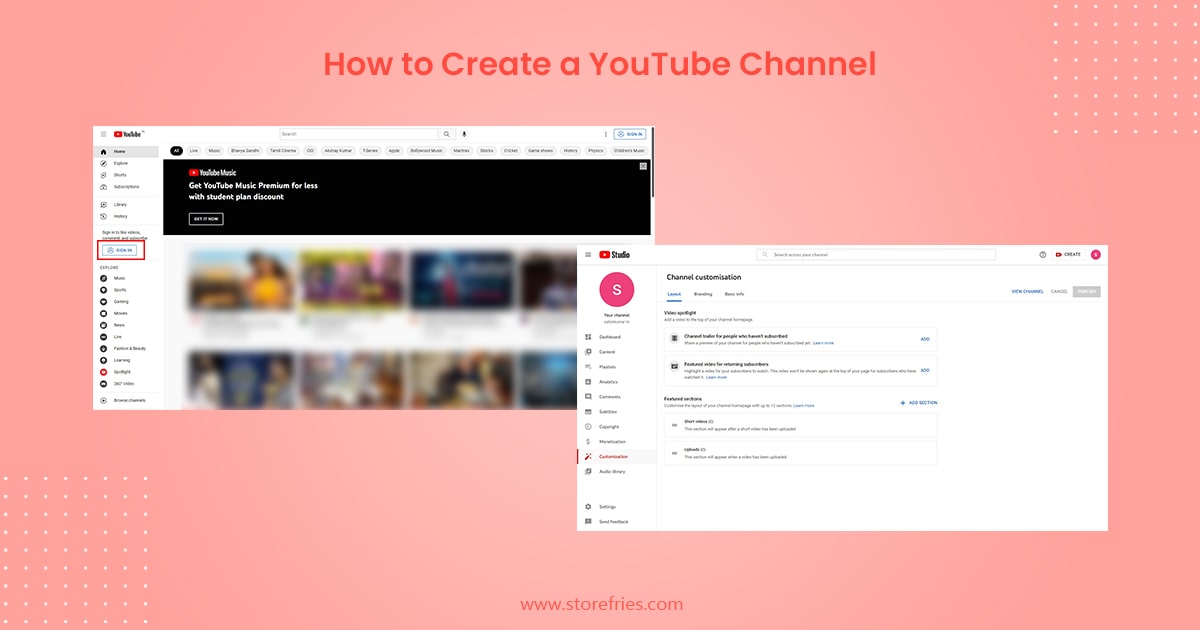This screenshot has height=630, width=1200.
Task: Open Studio Settings gear in sidebar
Action: click(607, 507)
